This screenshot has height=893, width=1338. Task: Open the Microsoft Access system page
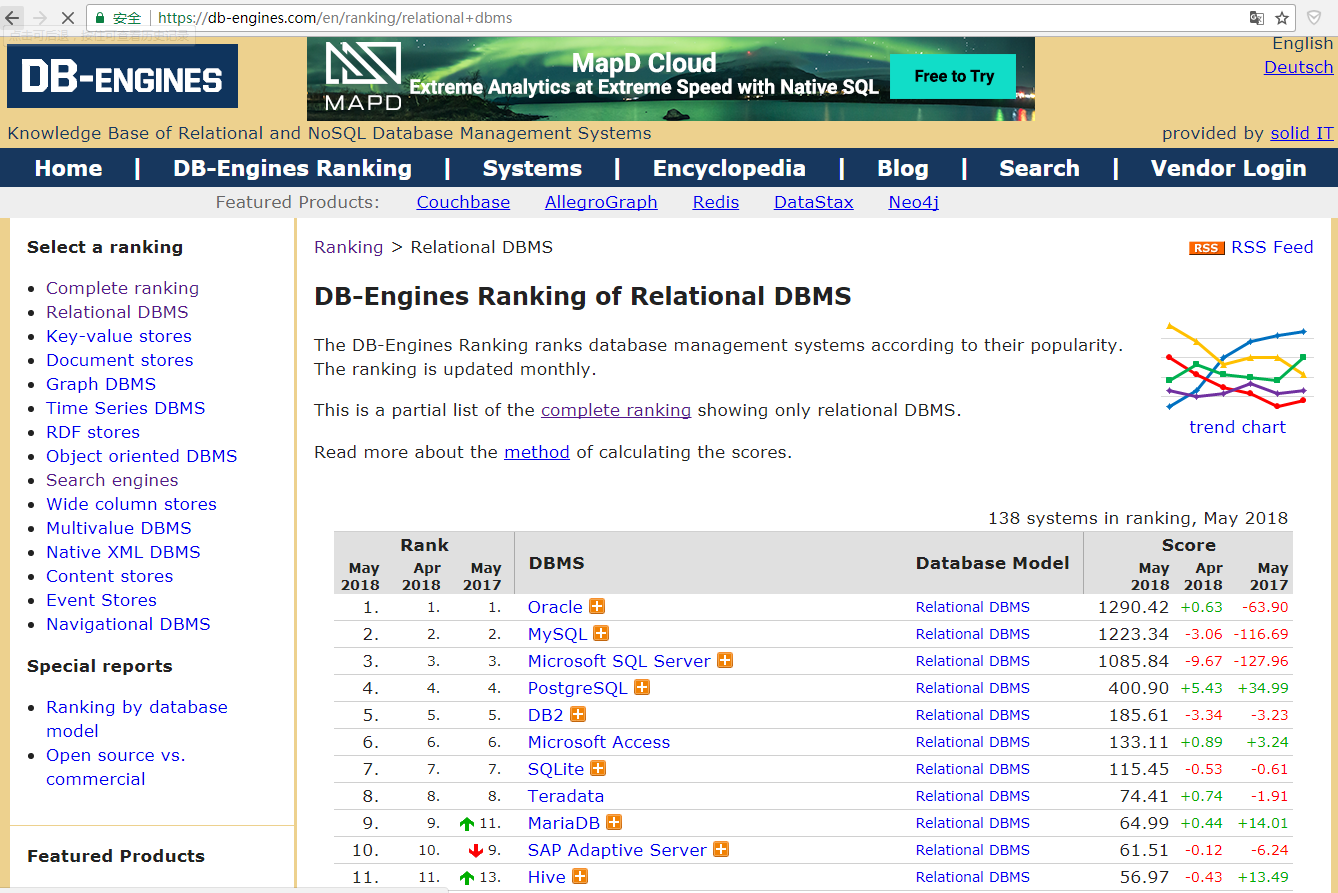(599, 742)
